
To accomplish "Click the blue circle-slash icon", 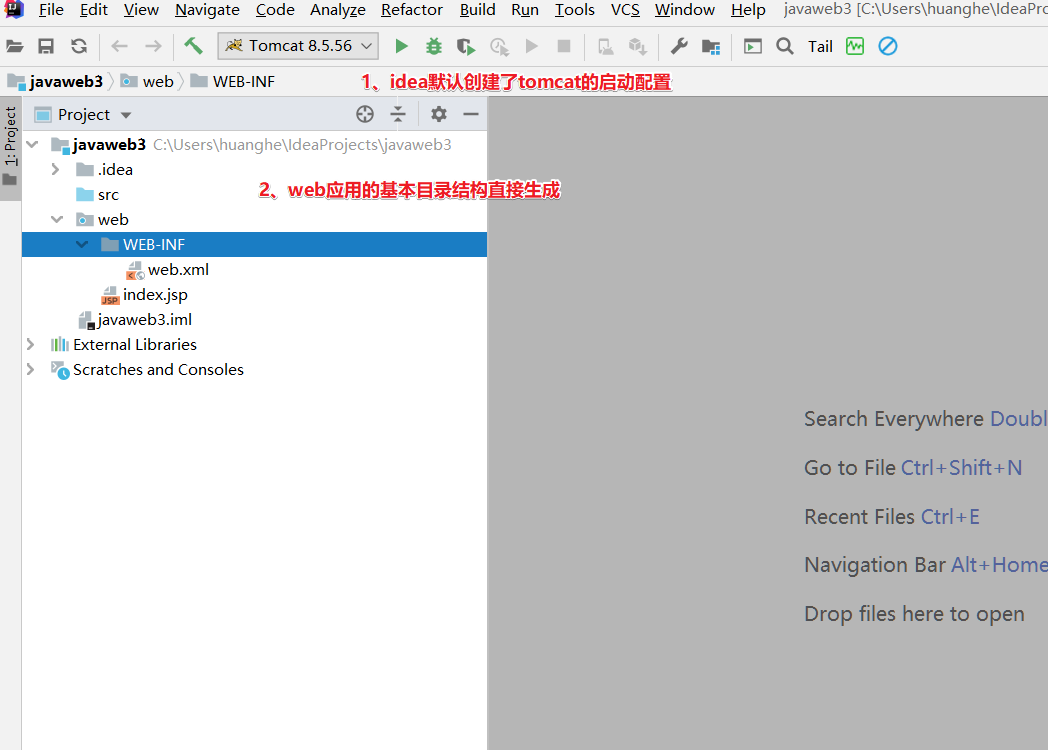I will (888, 46).
